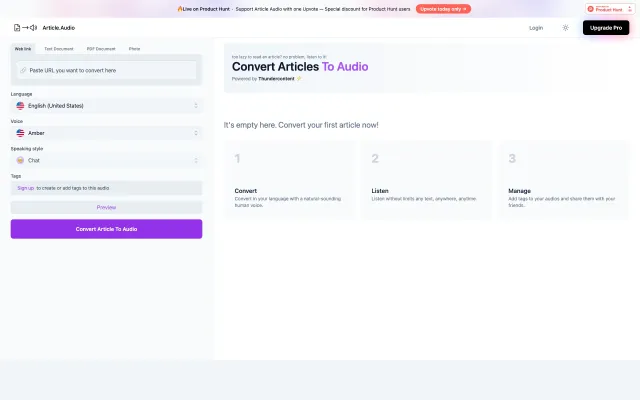
Task: Open the Voice dropdown showing Amber
Action: pos(106,133)
